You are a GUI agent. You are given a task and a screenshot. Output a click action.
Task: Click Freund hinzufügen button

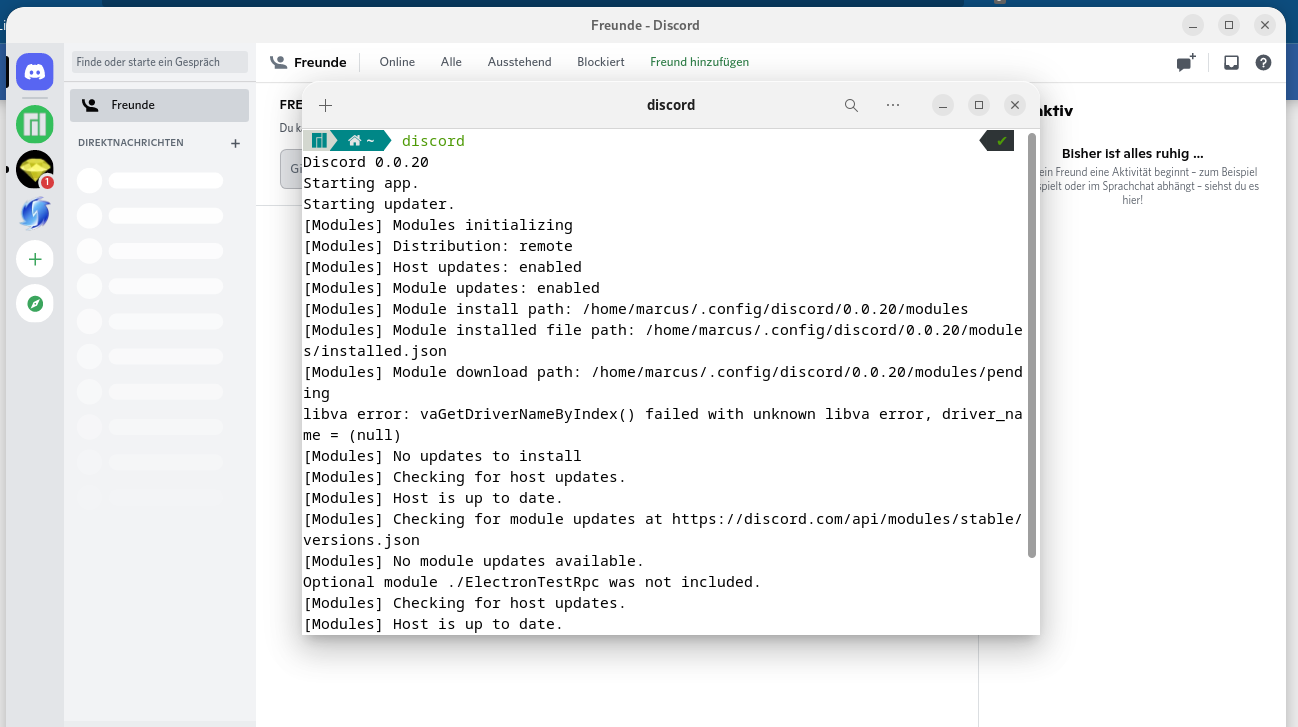pyautogui.click(x=699, y=62)
